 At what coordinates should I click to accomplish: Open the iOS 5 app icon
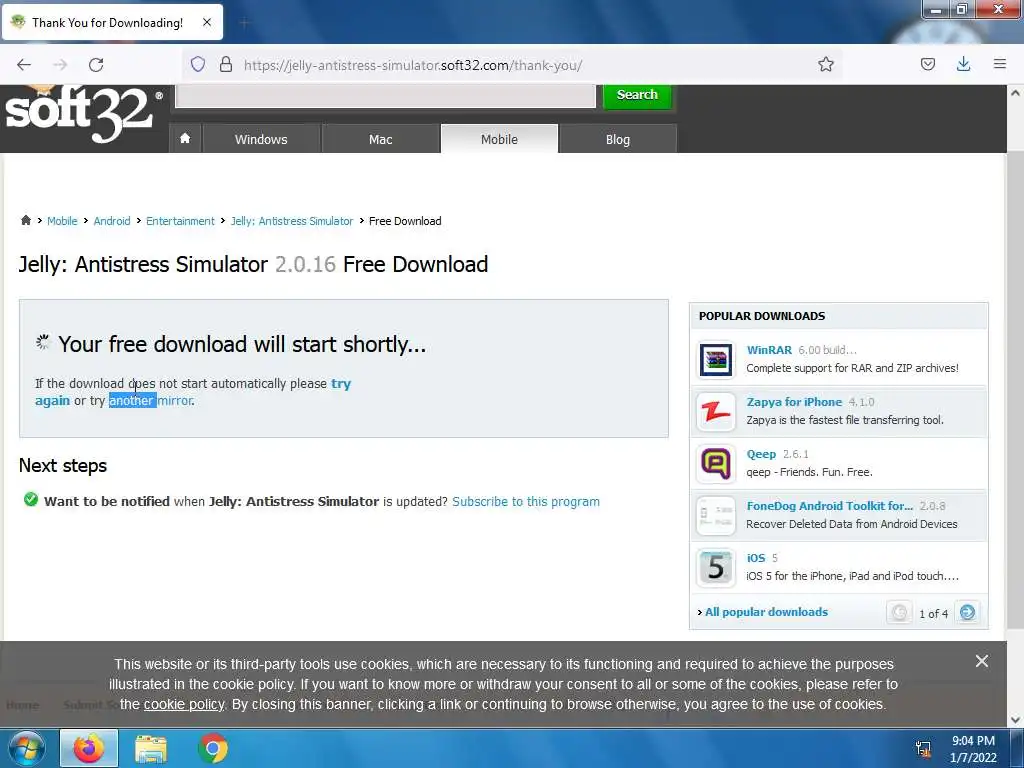pyautogui.click(x=716, y=568)
